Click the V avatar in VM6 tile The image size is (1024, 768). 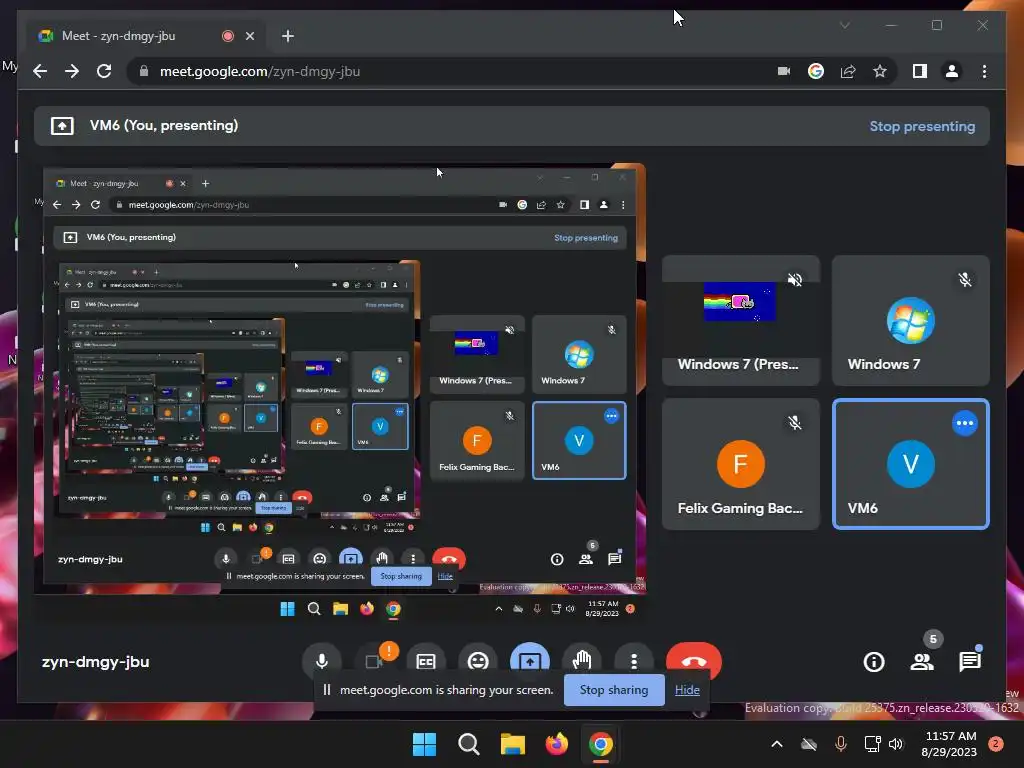[x=910, y=464]
